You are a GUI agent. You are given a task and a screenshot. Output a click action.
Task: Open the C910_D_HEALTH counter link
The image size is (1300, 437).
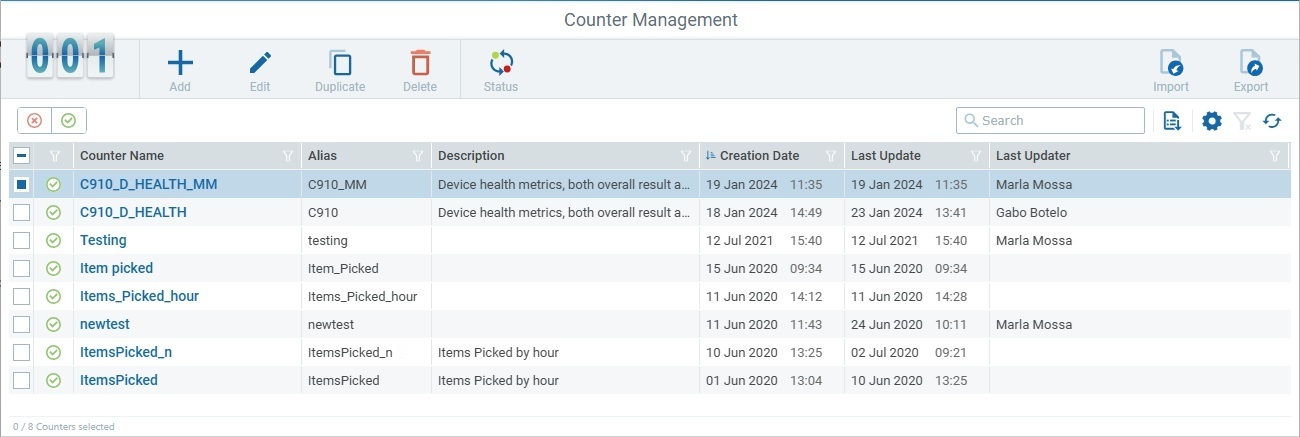tap(133, 212)
